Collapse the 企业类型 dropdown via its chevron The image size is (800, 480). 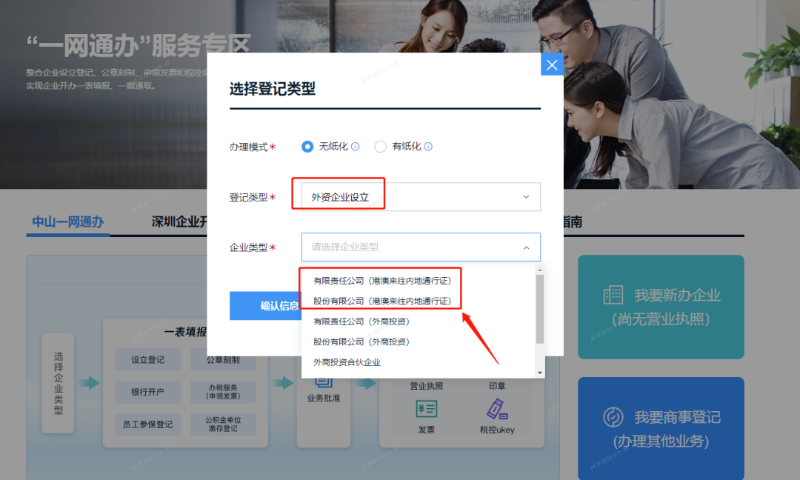(x=526, y=247)
